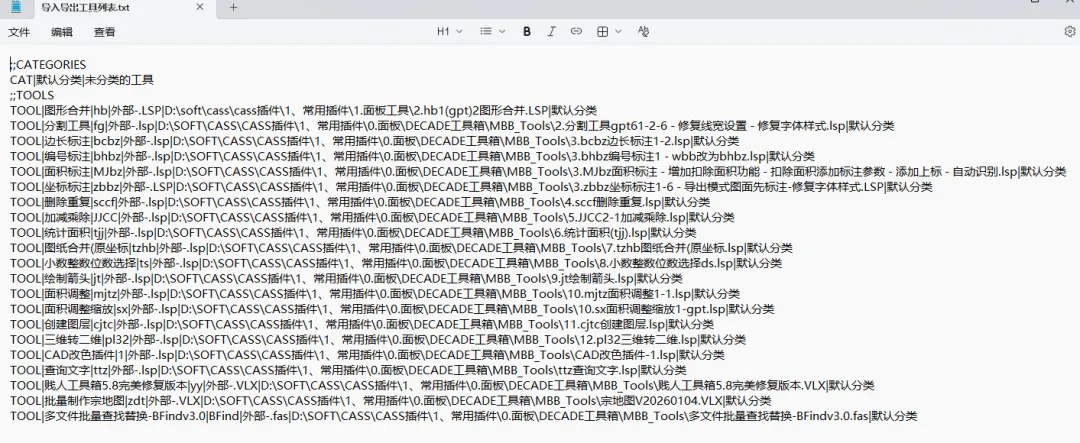1080x443 pixels.
Task: Toggle bold formatting
Action: click(527, 31)
